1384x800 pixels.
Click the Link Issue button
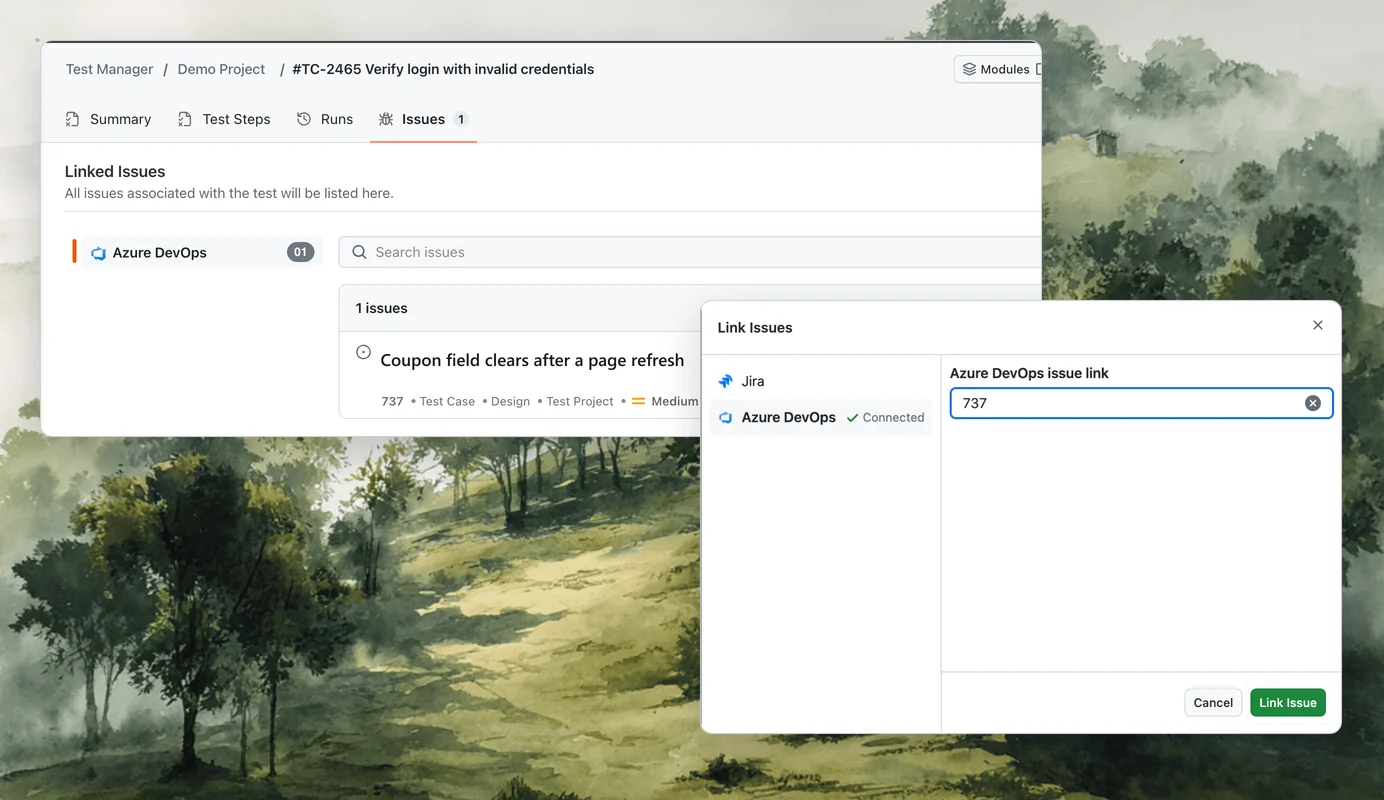click(x=1288, y=703)
